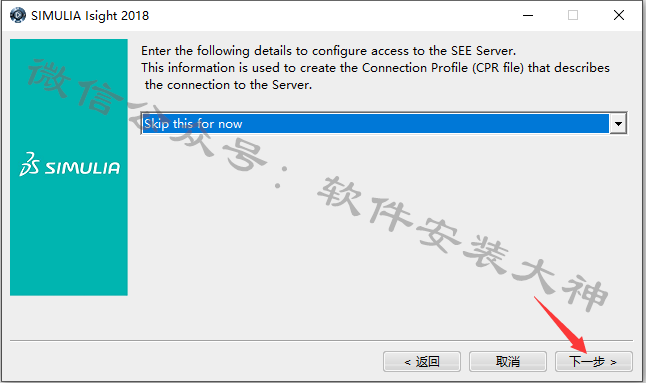Click the greyed-out maximize button
Screen dimensions: 646x383
(x=573, y=16)
